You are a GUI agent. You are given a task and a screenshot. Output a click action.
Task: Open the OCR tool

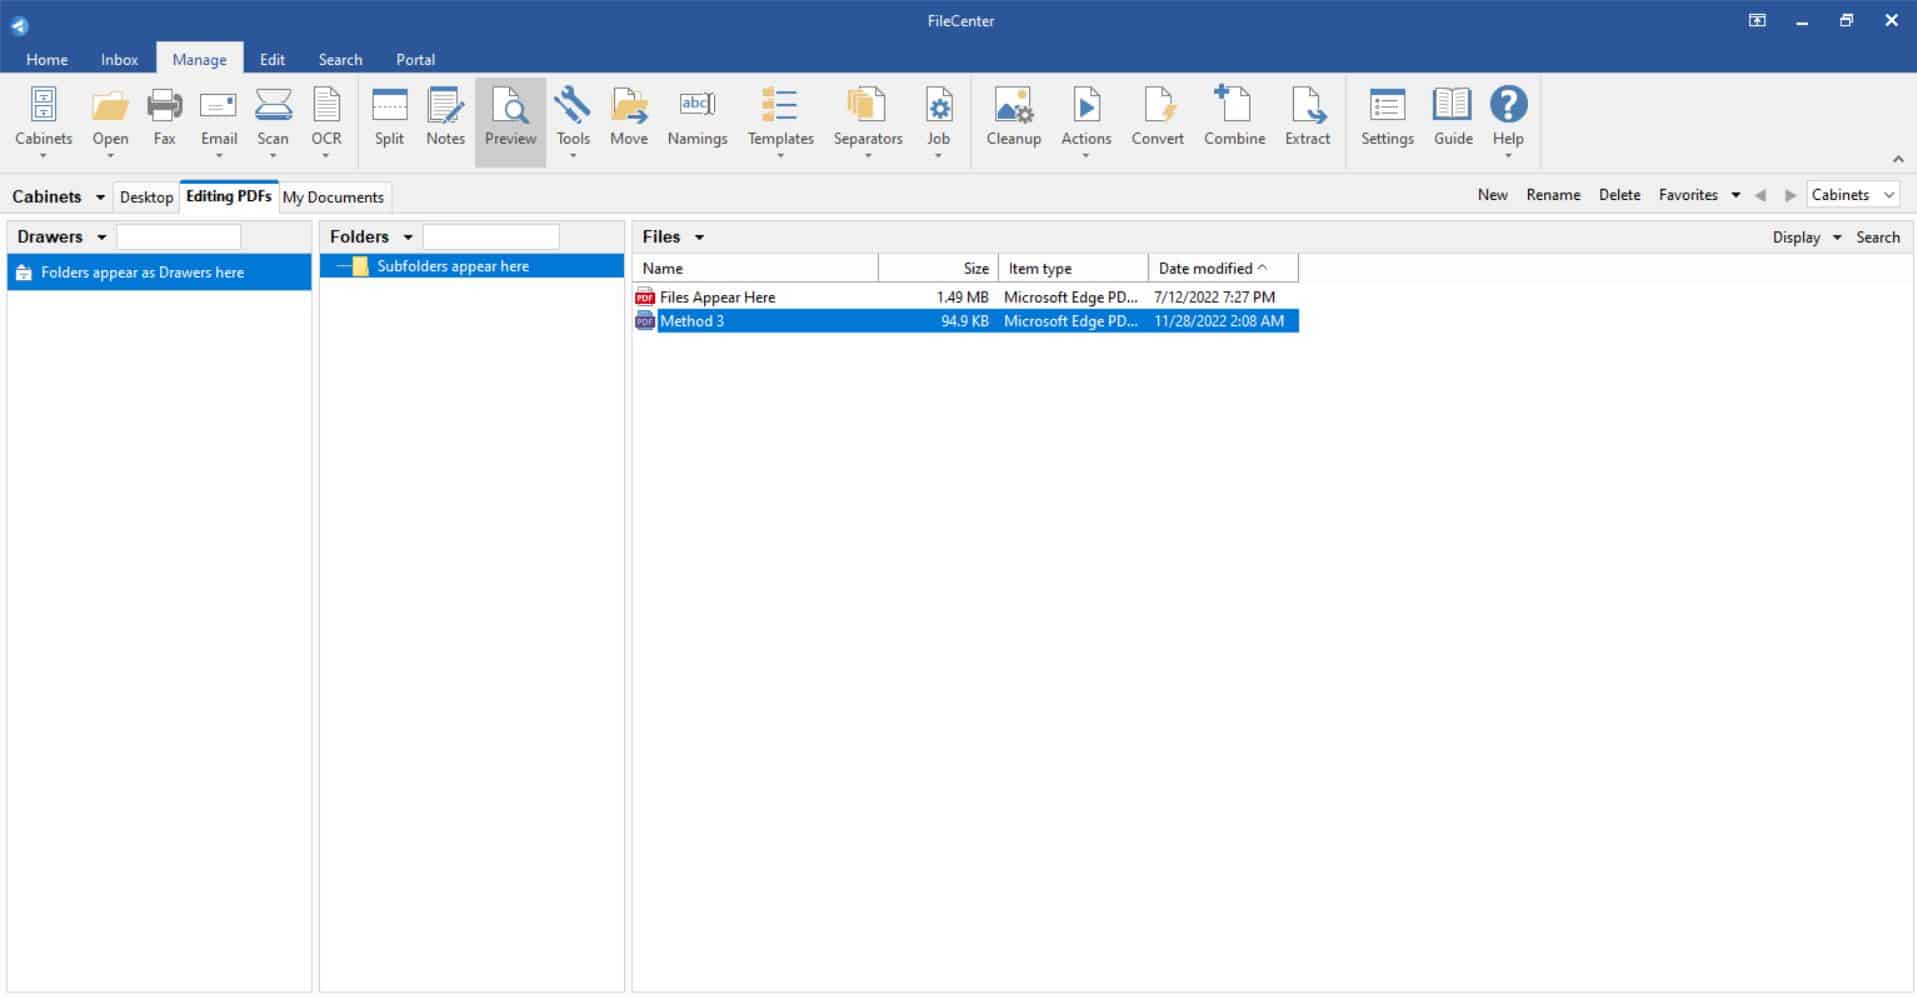tap(326, 119)
